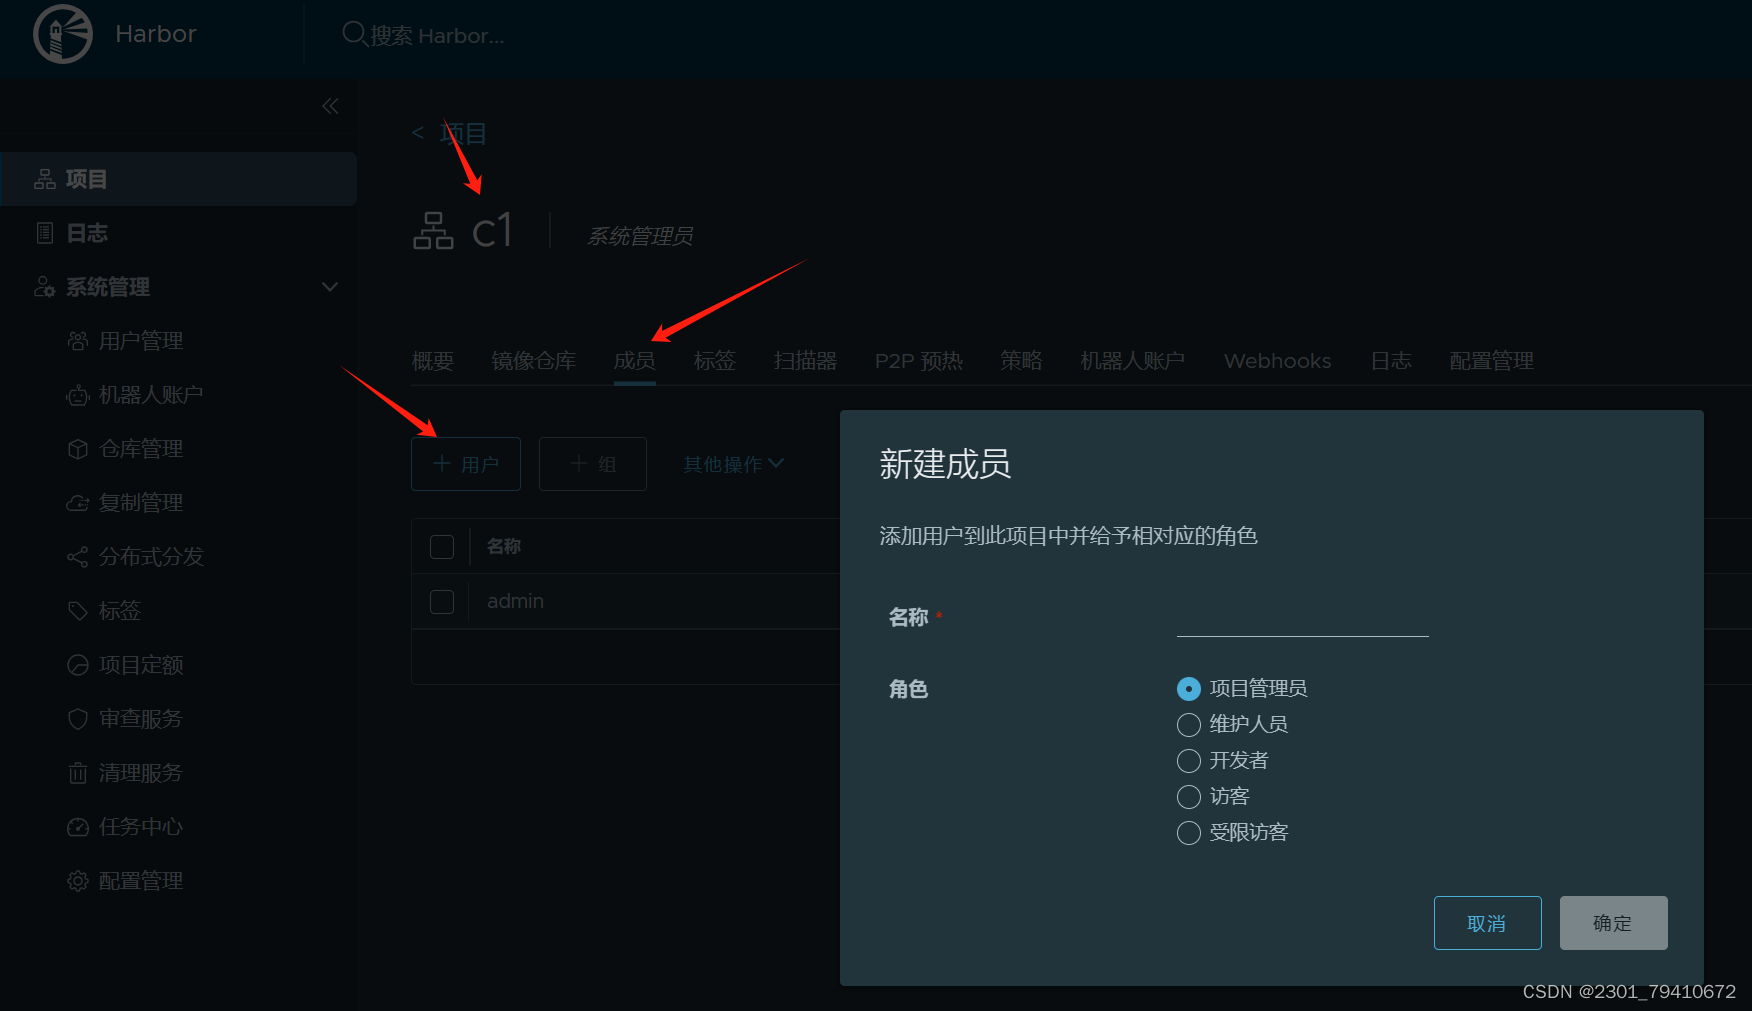Click the admin member name
The width and height of the screenshot is (1752, 1011).
[515, 601]
